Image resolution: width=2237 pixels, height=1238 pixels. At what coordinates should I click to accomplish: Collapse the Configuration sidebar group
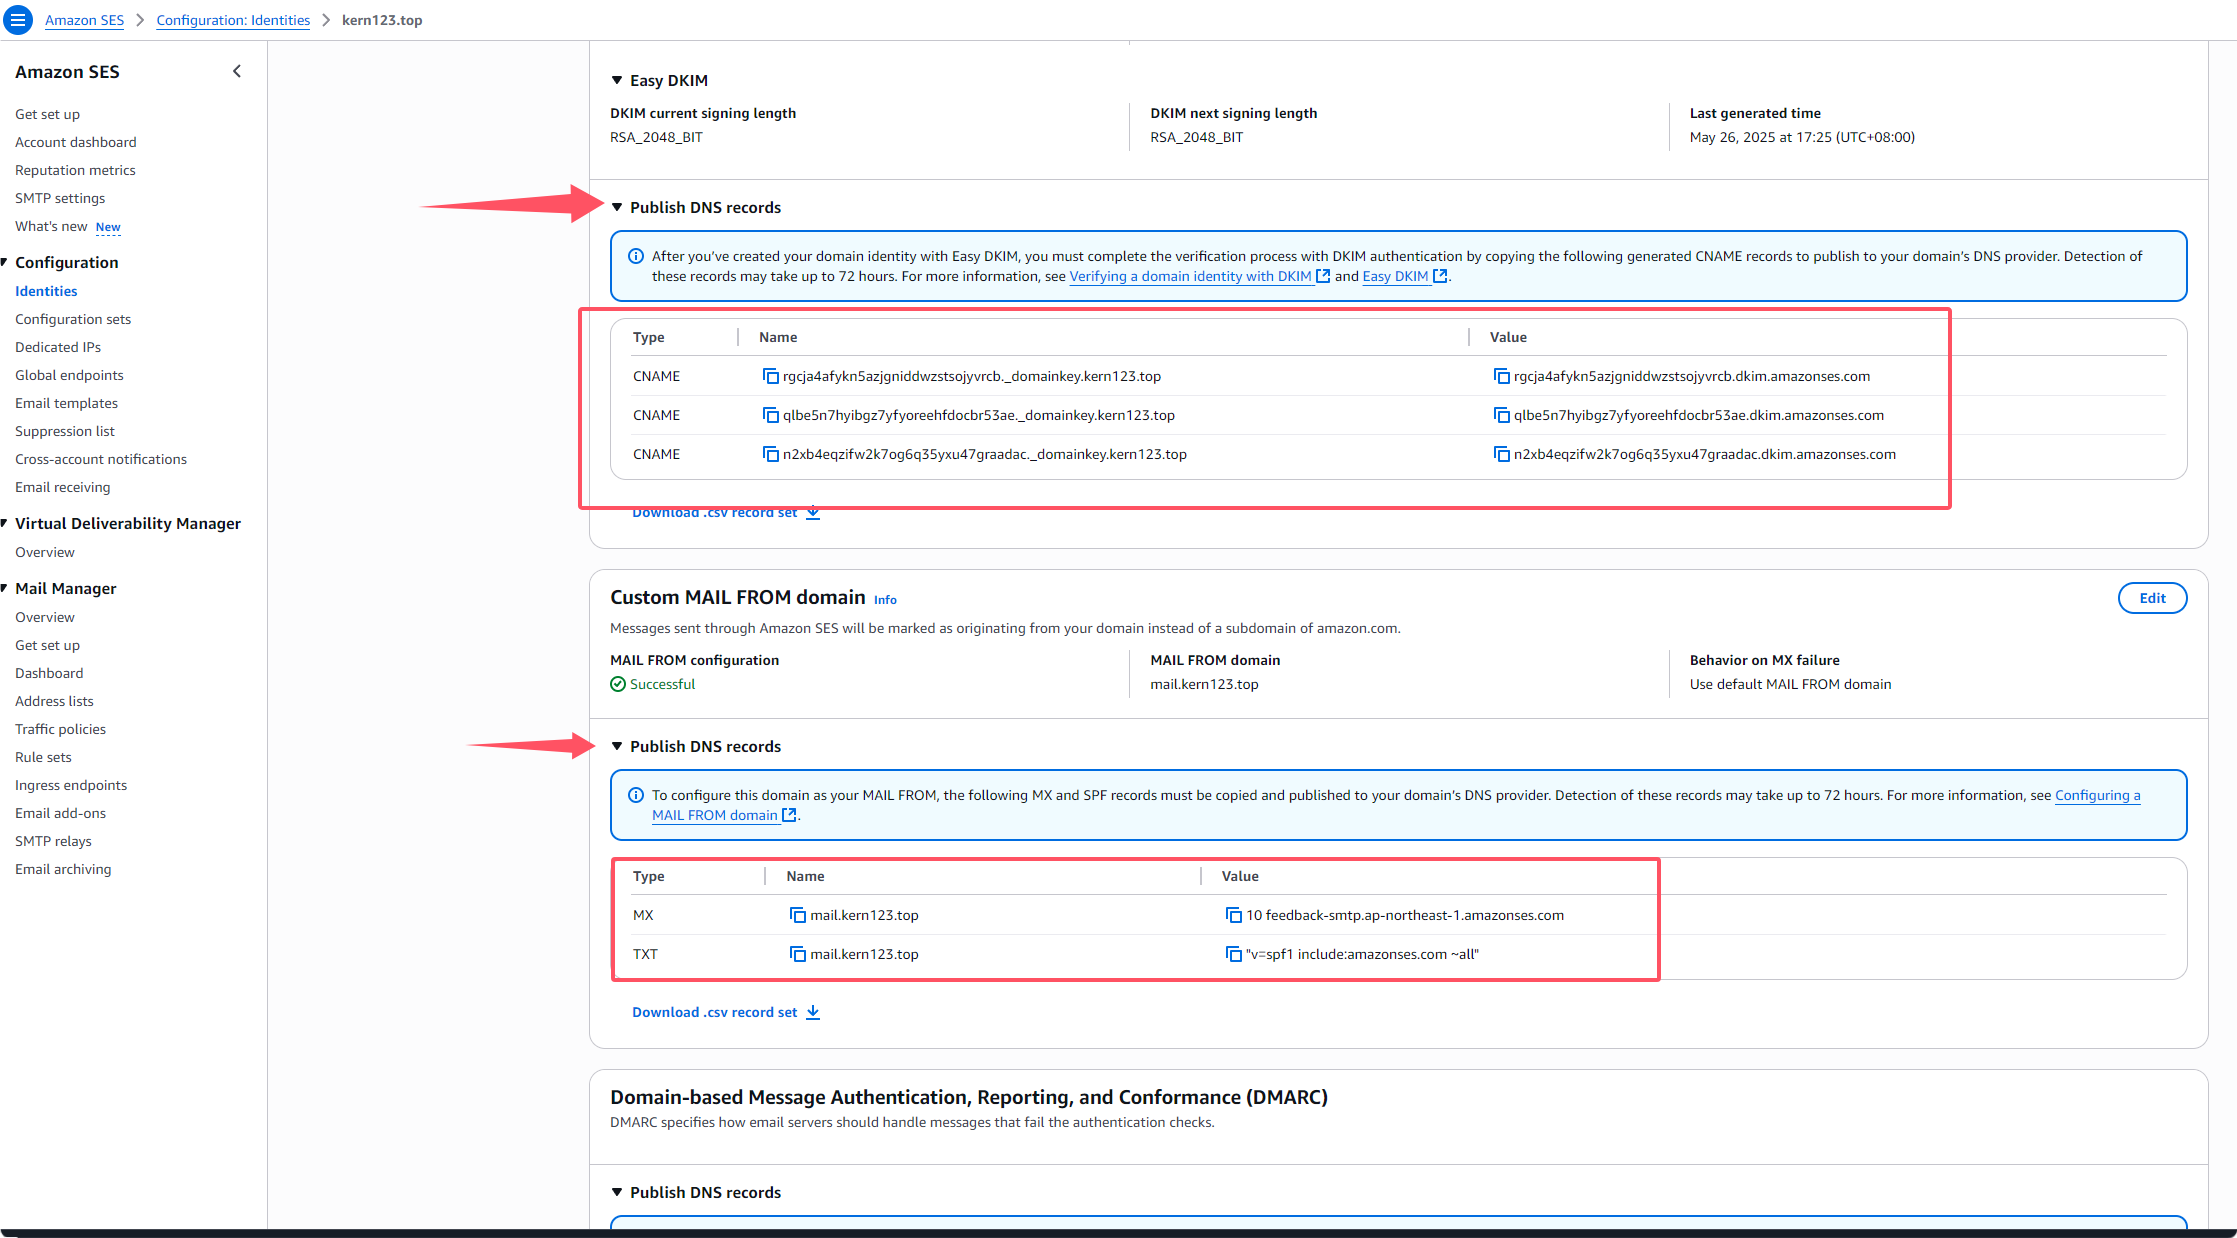click(5, 262)
